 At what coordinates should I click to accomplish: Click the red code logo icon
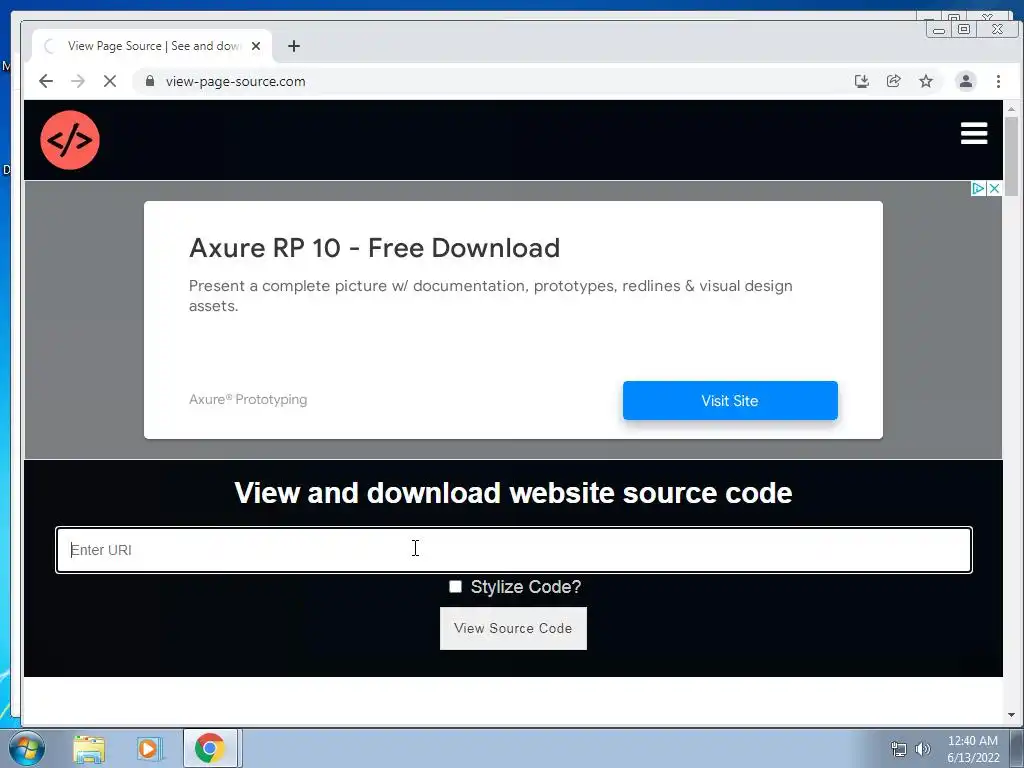click(x=70, y=140)
